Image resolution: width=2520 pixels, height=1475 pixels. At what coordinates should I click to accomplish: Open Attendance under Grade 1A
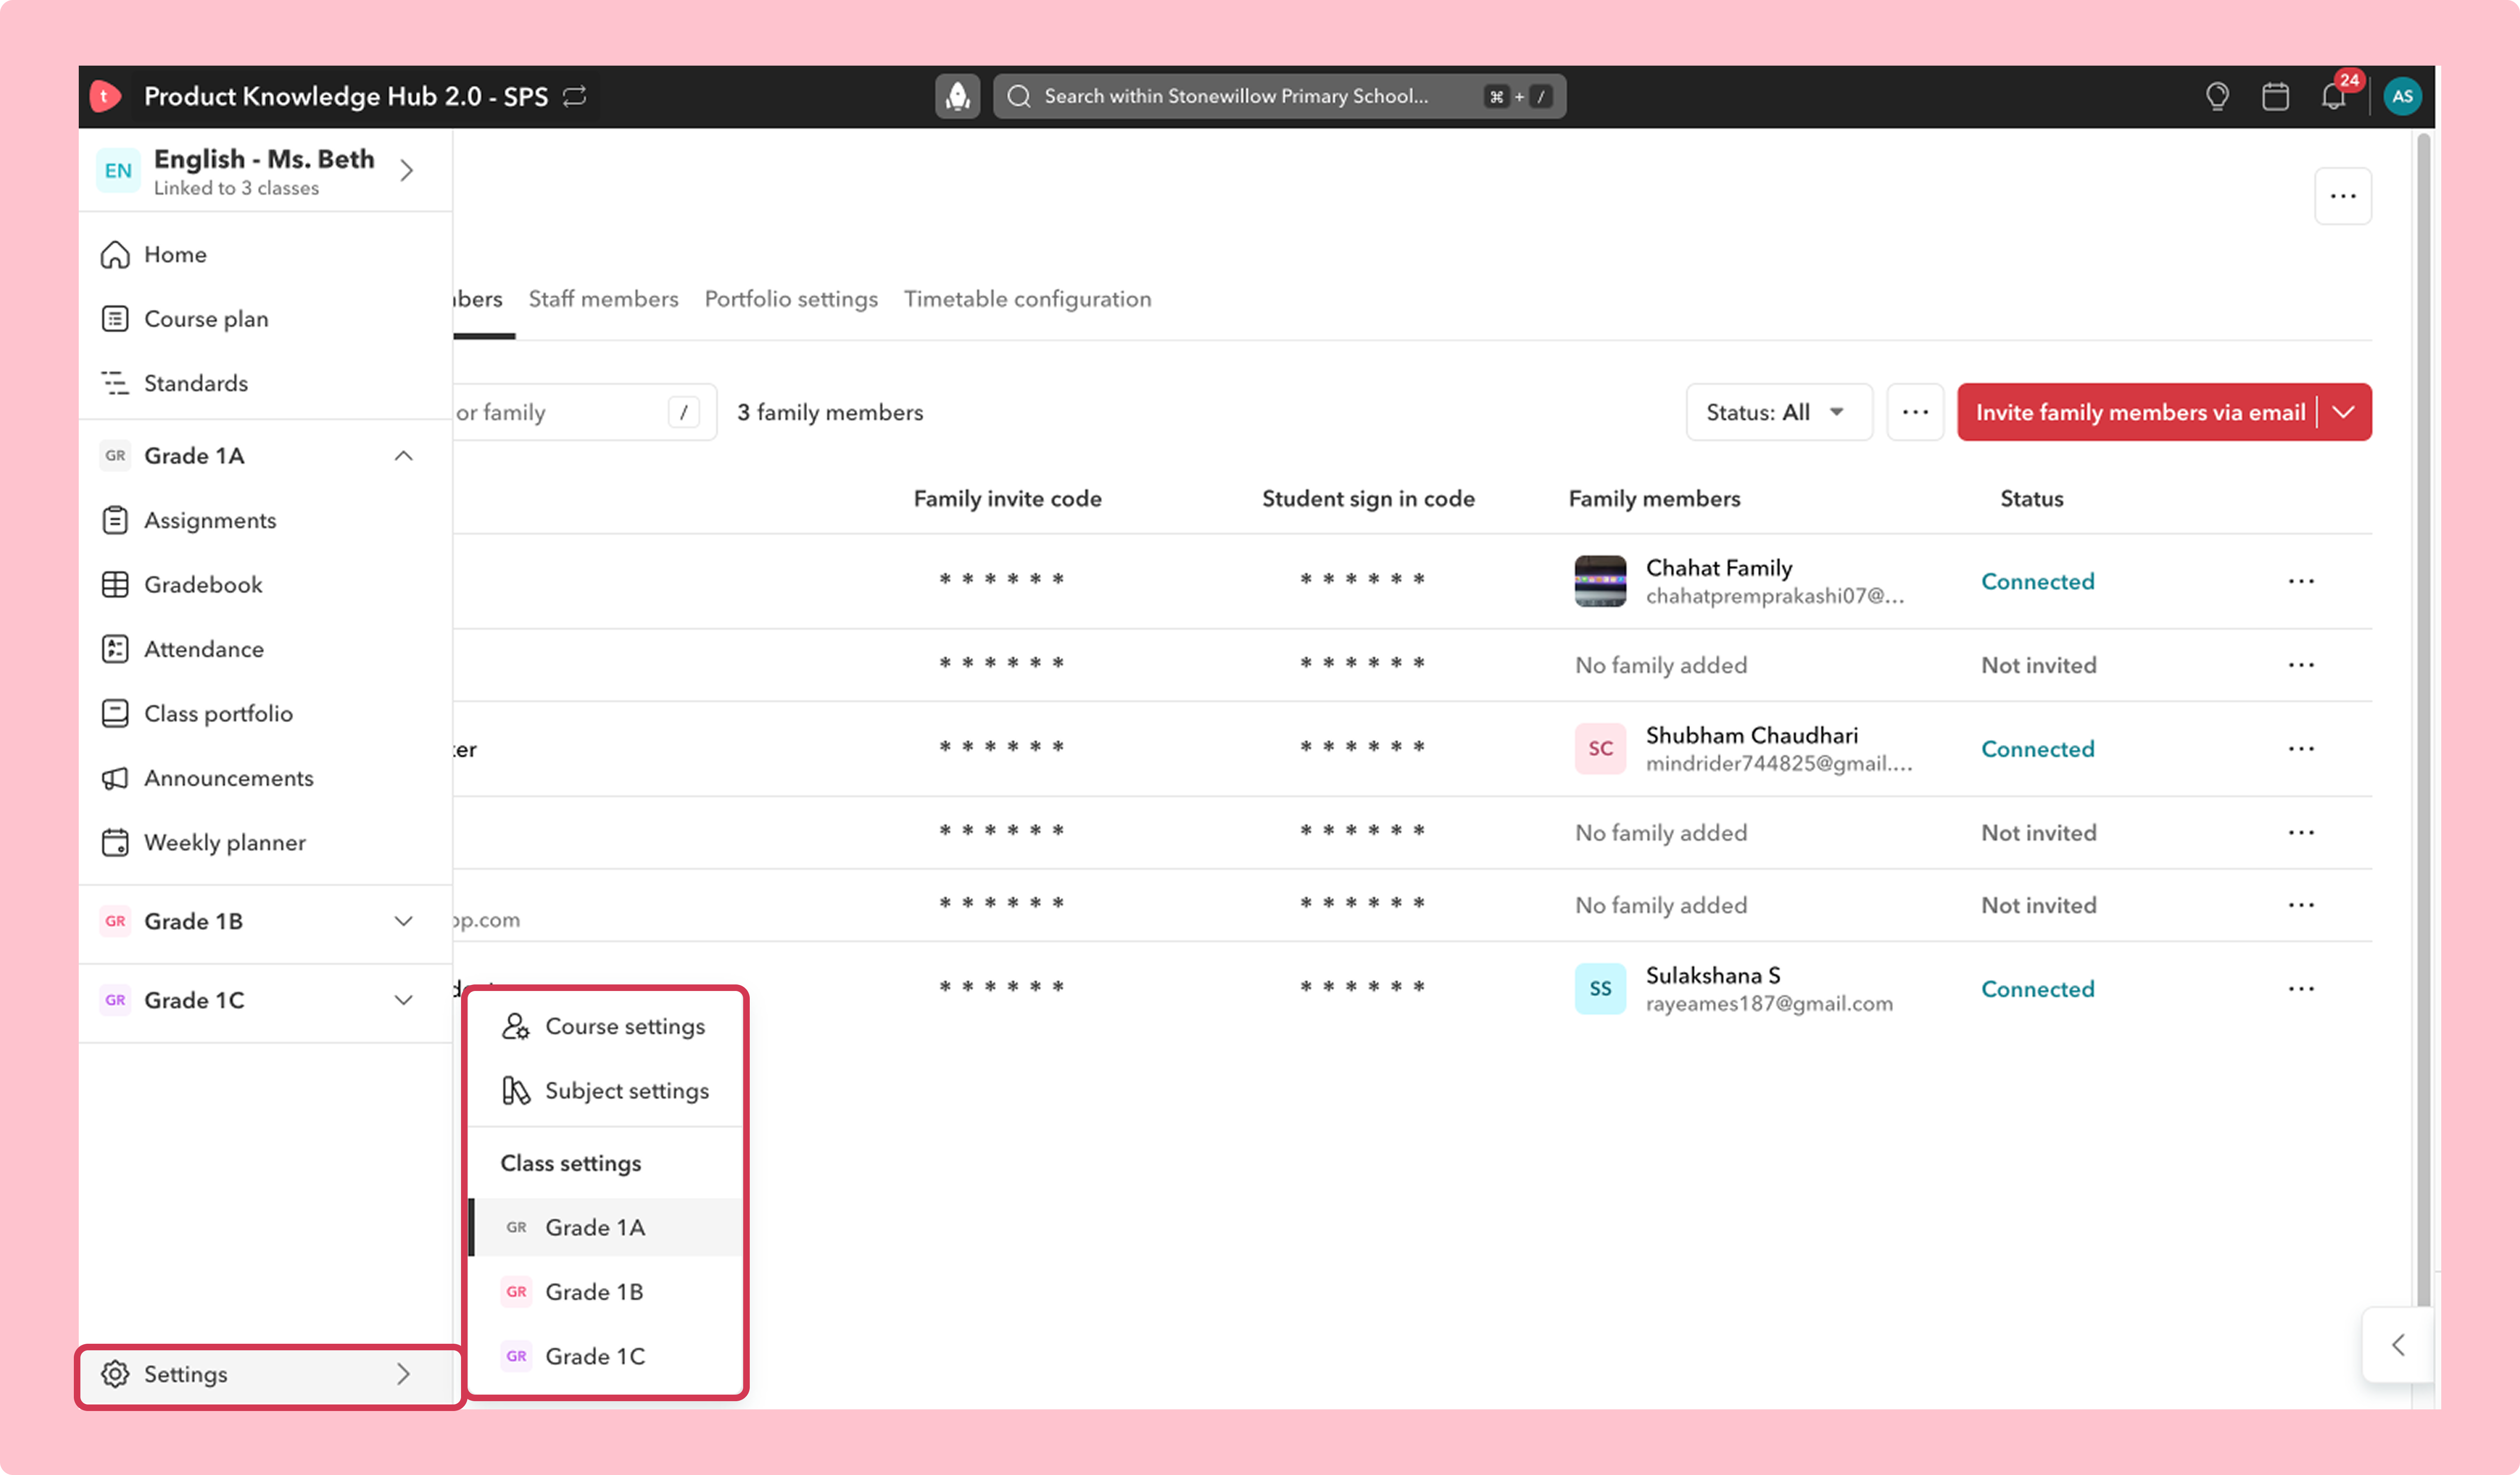(265, 649)
